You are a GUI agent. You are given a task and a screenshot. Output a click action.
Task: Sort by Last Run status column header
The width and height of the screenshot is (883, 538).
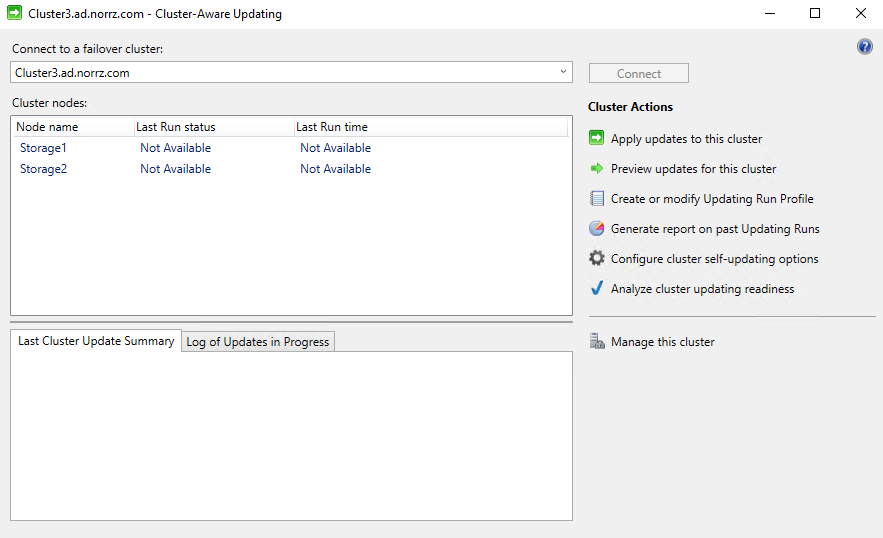(176, 127)
